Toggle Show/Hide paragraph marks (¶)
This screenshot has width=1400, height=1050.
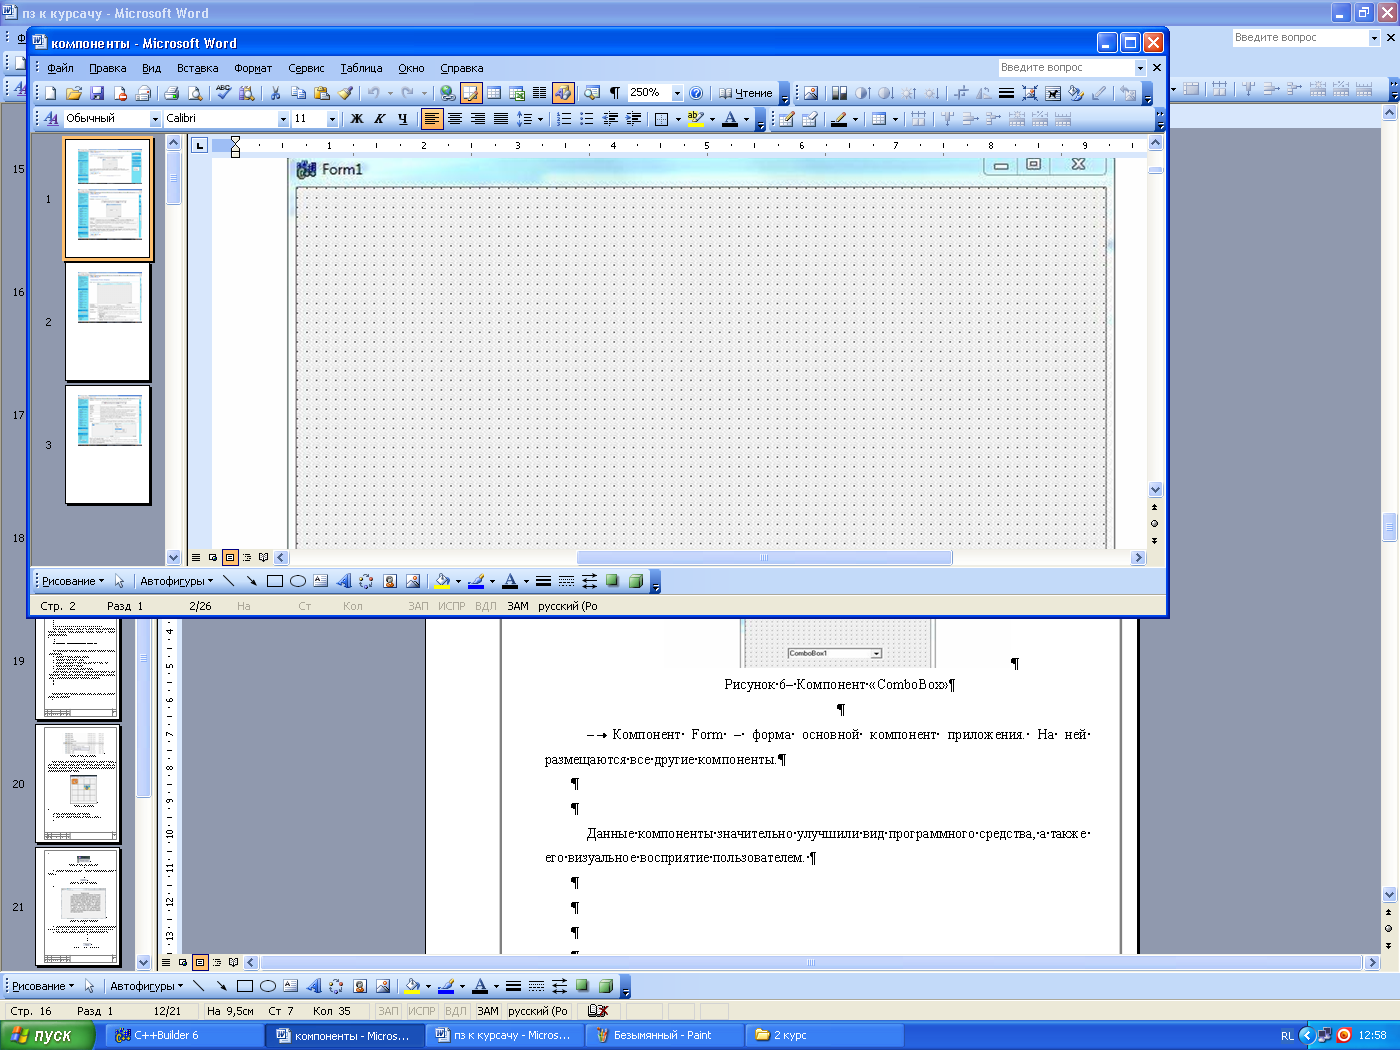click(615, 93)
